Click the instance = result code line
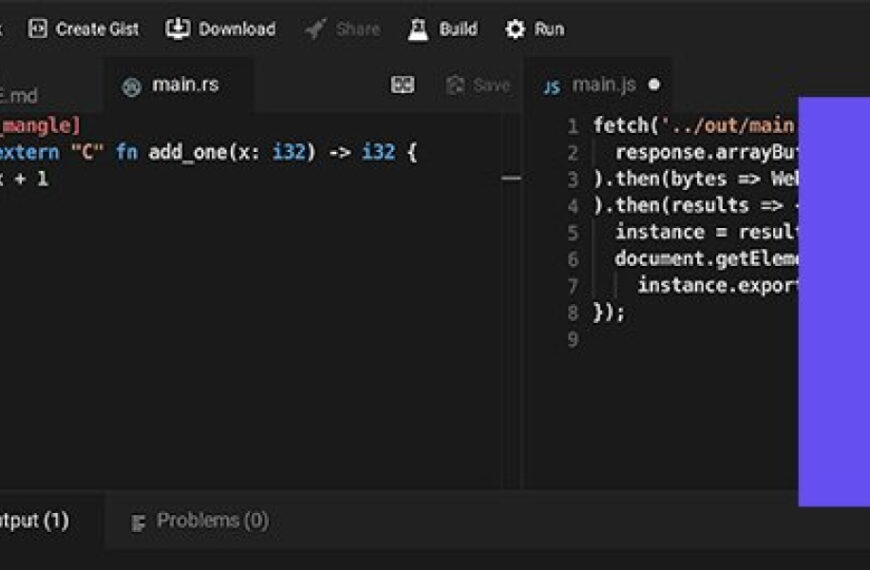This screenshot has width=870, height=570. [x=706, y=232]
